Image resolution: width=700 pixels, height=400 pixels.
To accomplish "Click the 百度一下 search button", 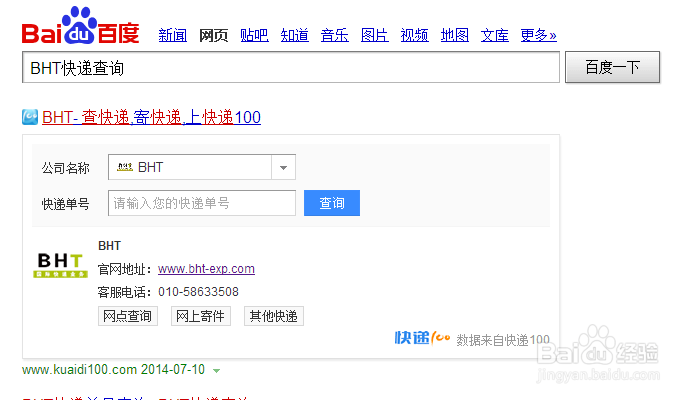I will tap(612, 67).
